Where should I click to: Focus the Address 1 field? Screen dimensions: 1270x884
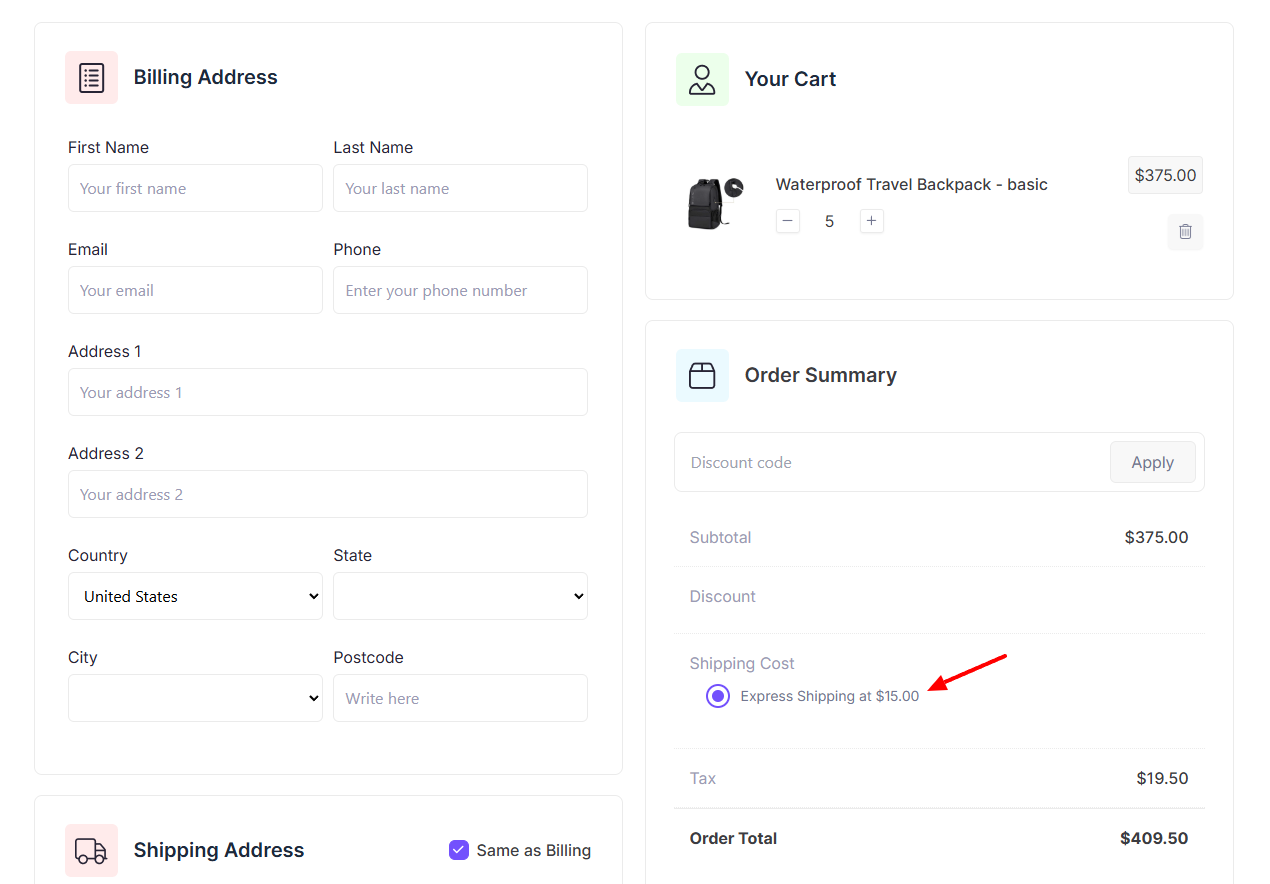coord(328,392)
